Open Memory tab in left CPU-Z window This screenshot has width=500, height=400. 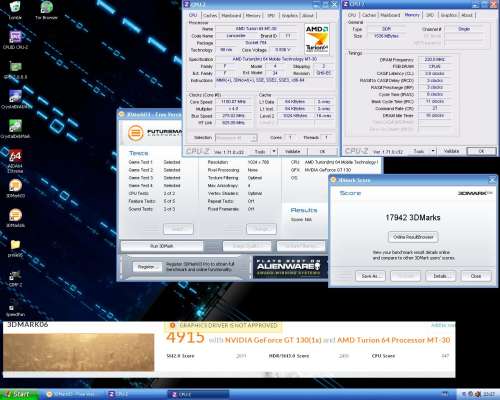[253, 15]
